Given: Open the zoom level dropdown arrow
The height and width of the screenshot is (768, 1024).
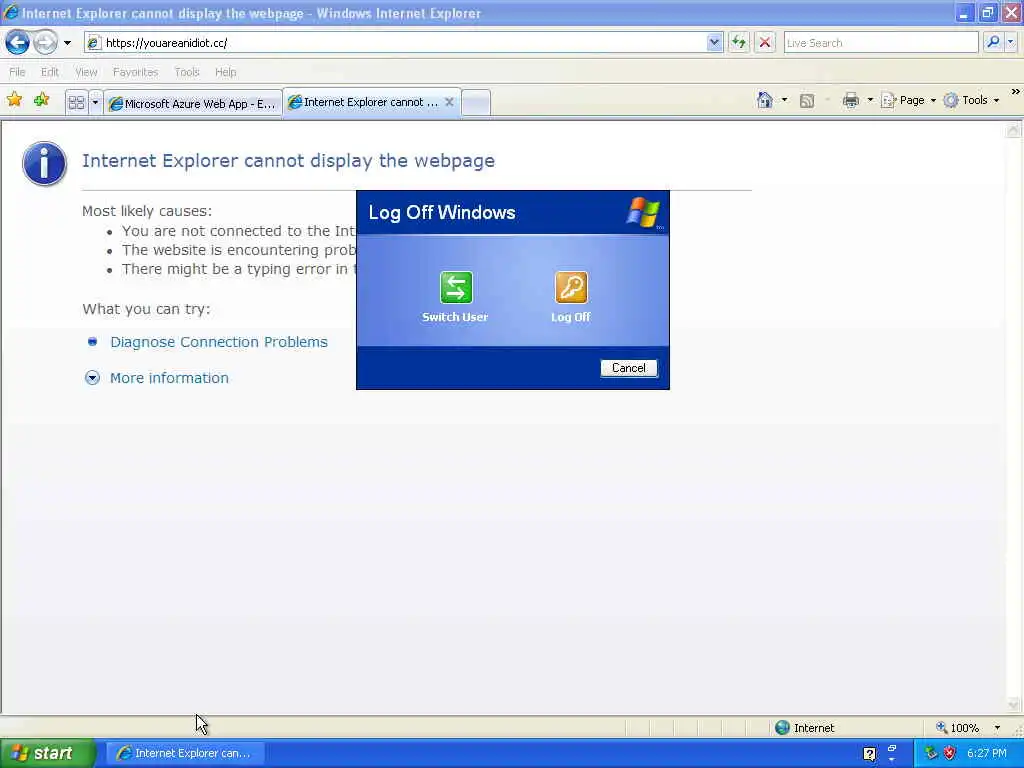Looking at the screenshot, I should 997,728.
